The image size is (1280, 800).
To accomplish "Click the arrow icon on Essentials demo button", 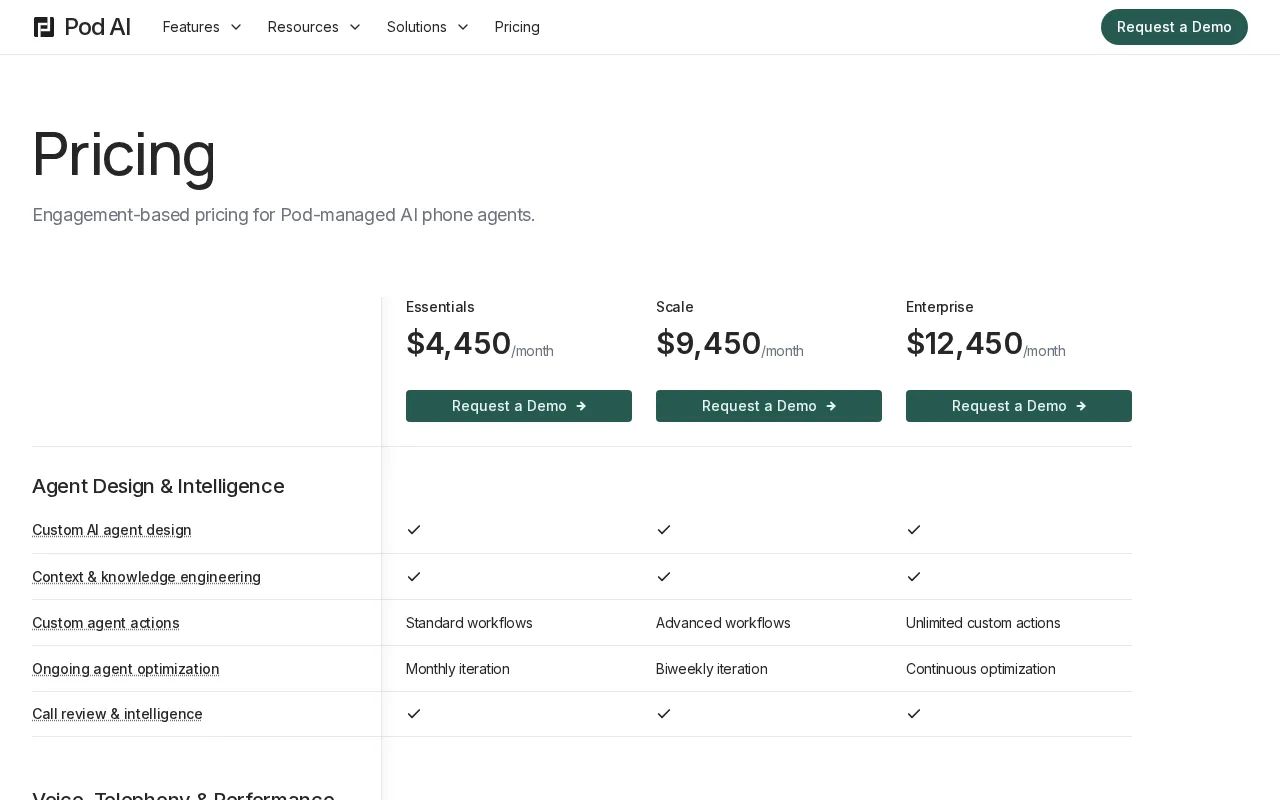I will point(581,406).
